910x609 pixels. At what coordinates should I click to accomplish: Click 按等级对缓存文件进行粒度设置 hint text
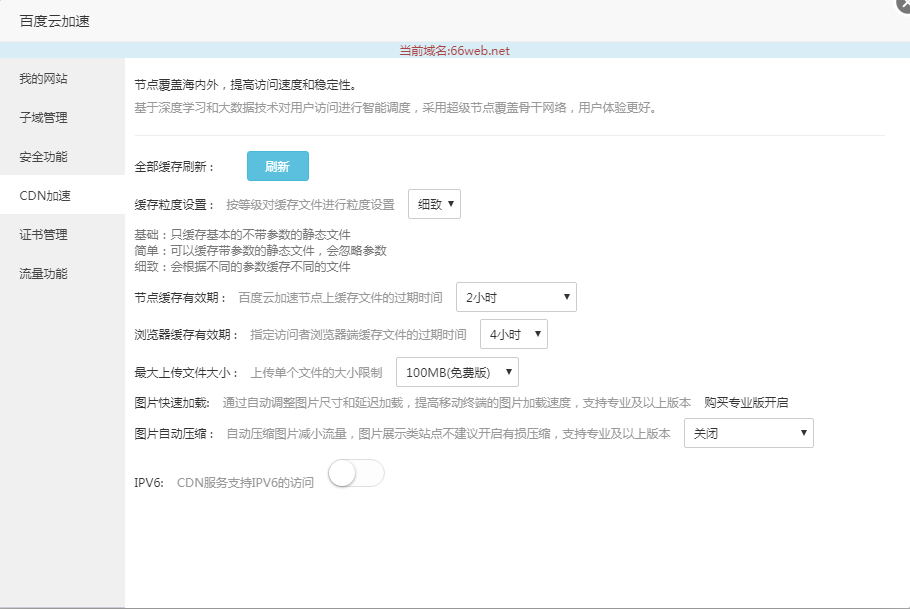[x=310, y=205]
